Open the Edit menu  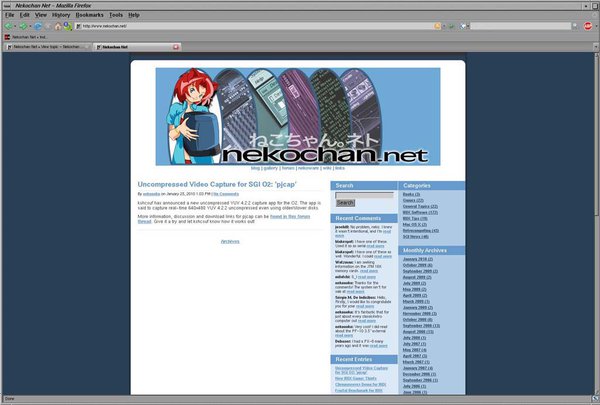click(x=24, y=15)
